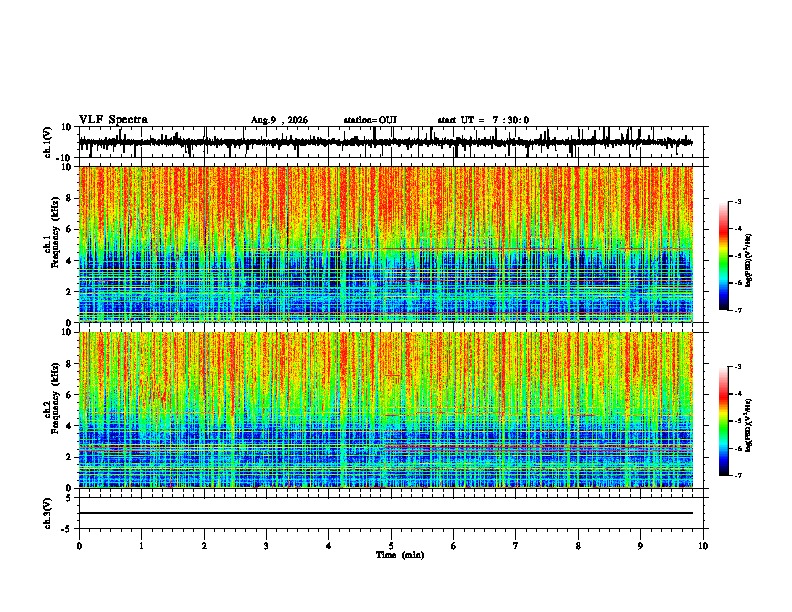Click the "-3" label on ch.1 colorbar
The width and height of the screenshot is (792, 612).
click(737, 201)
